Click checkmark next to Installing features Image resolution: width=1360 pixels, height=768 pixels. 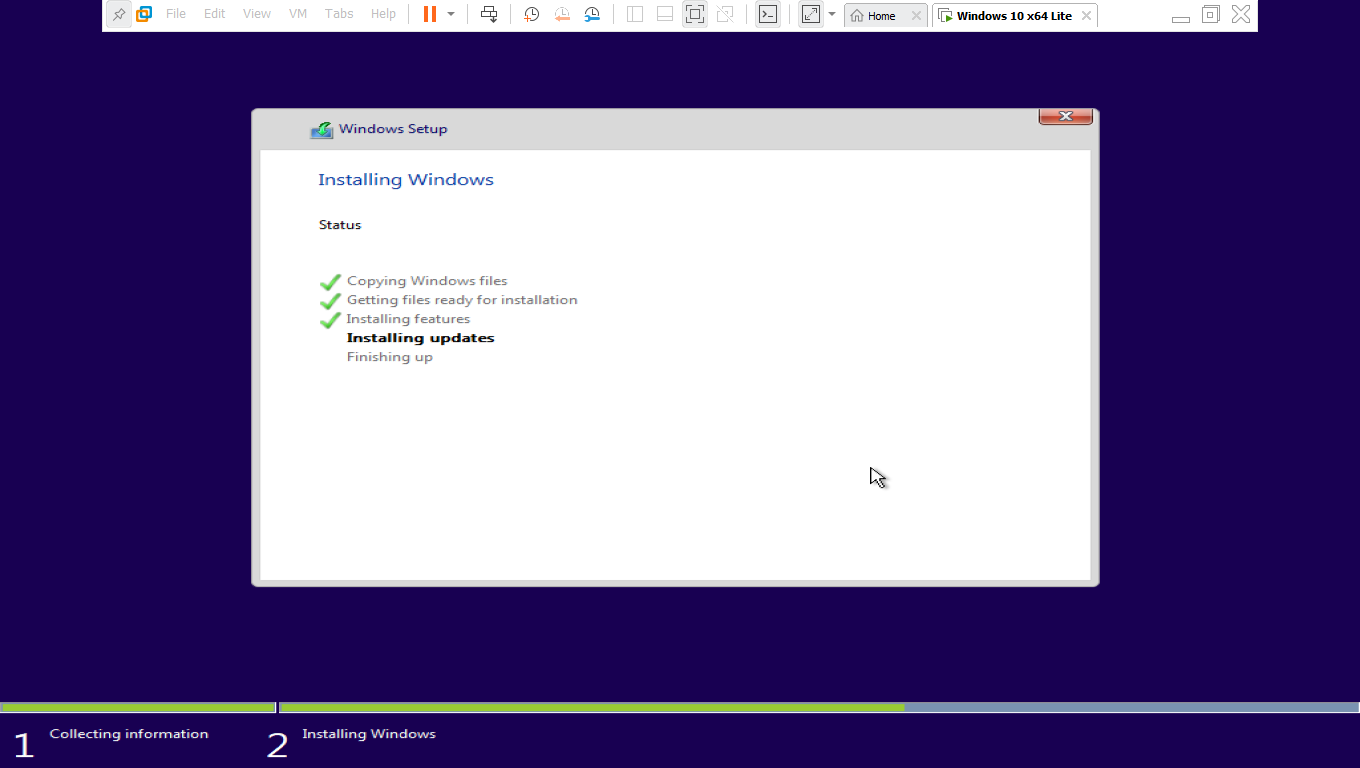[x=330, y=320]
